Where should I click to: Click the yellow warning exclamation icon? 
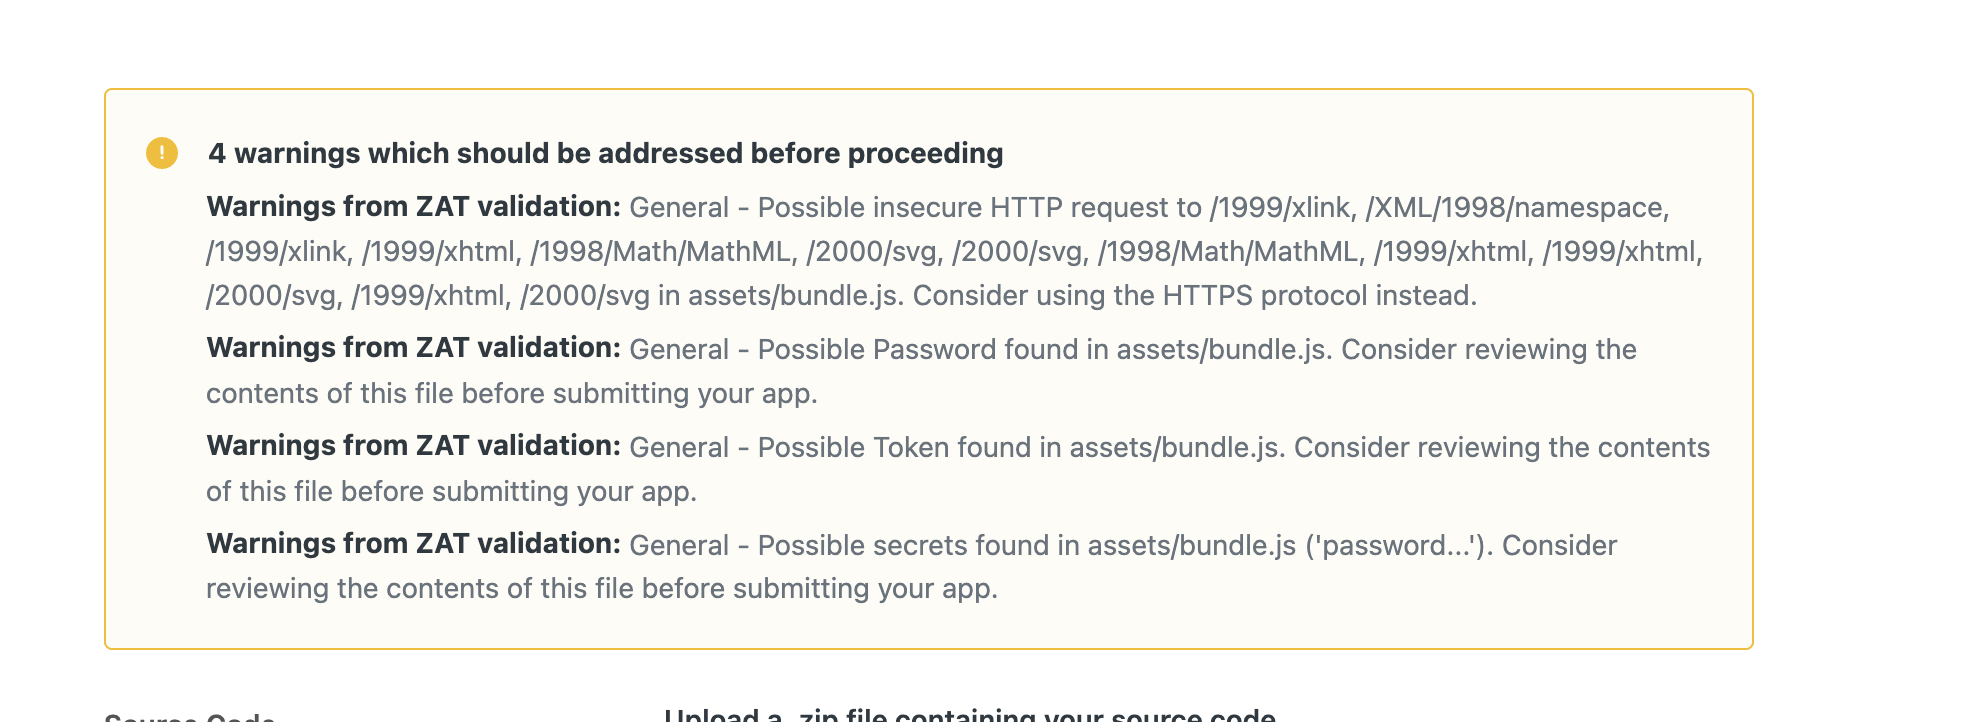click(162, 153)
